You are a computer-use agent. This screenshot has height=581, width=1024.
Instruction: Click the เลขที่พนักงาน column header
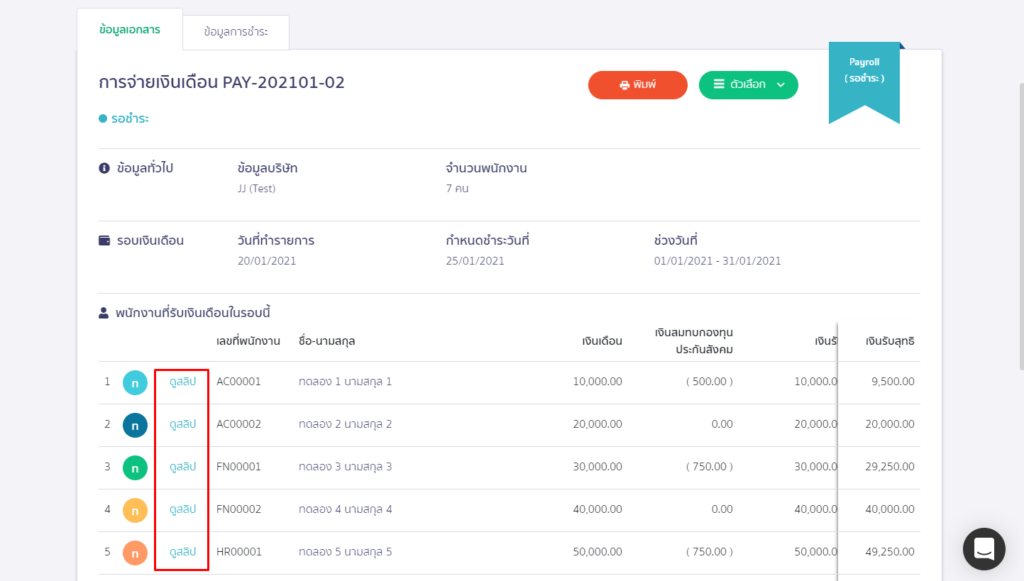[x=248, y=341]
